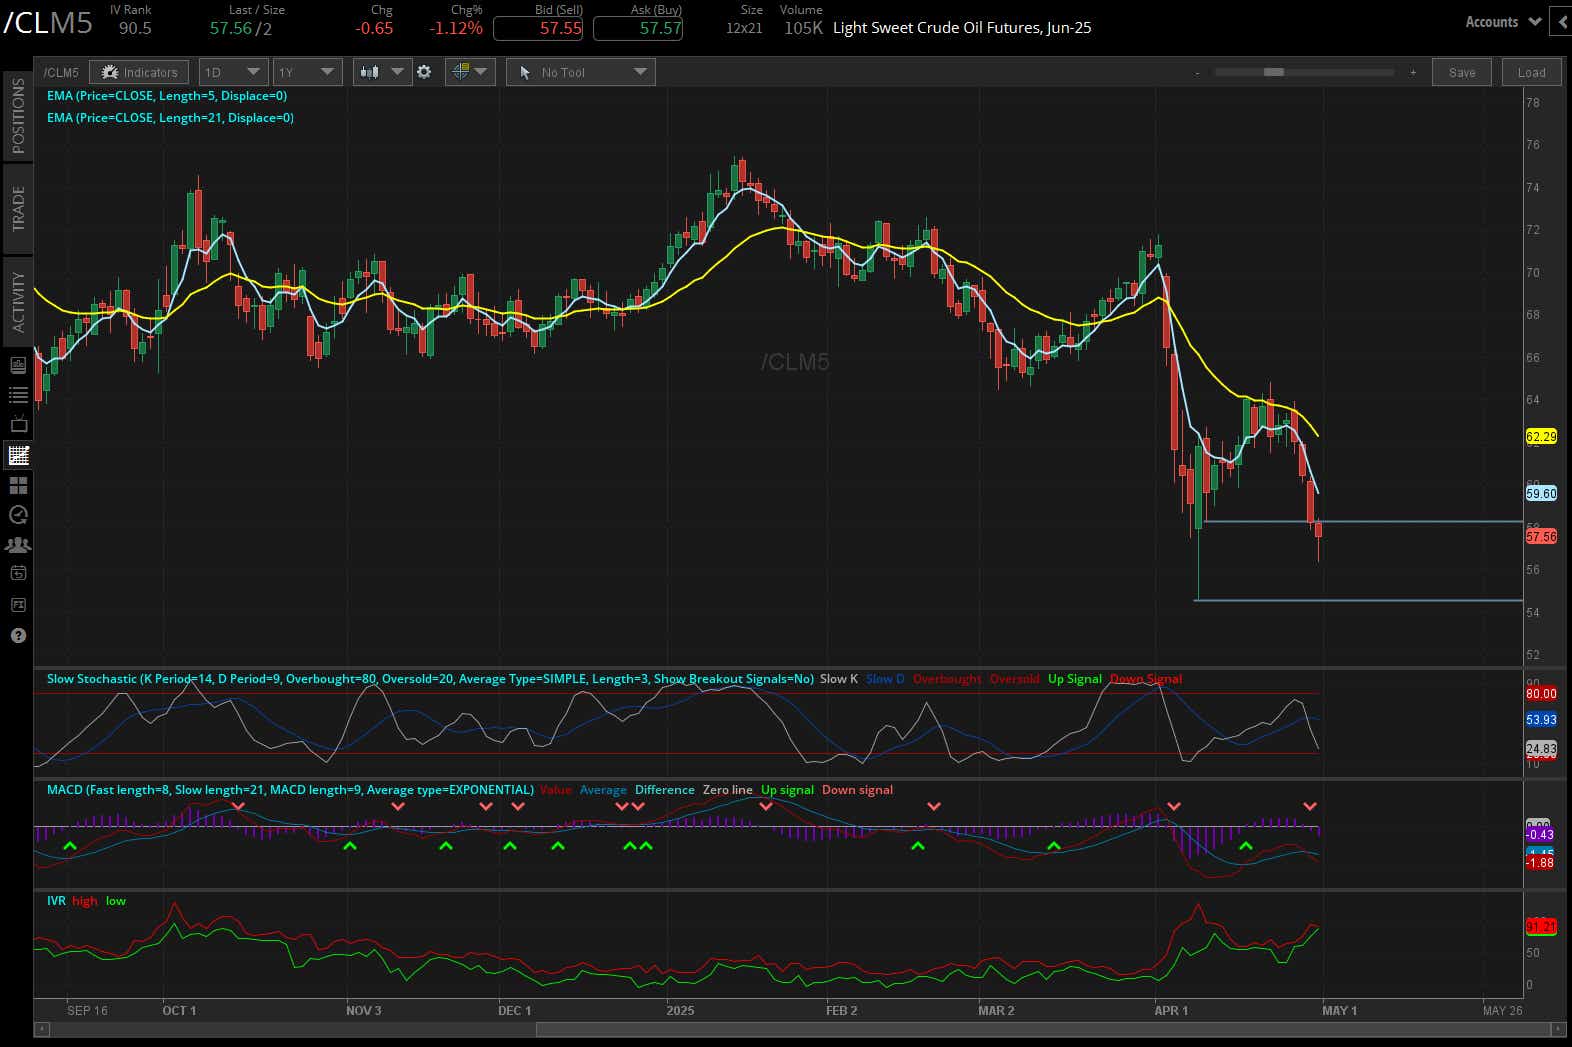Click the 53.93 Slow D value bubble
The height and width of the screenshot is (1047, 1572).
pyautogui.click(x=1541, y=719)
